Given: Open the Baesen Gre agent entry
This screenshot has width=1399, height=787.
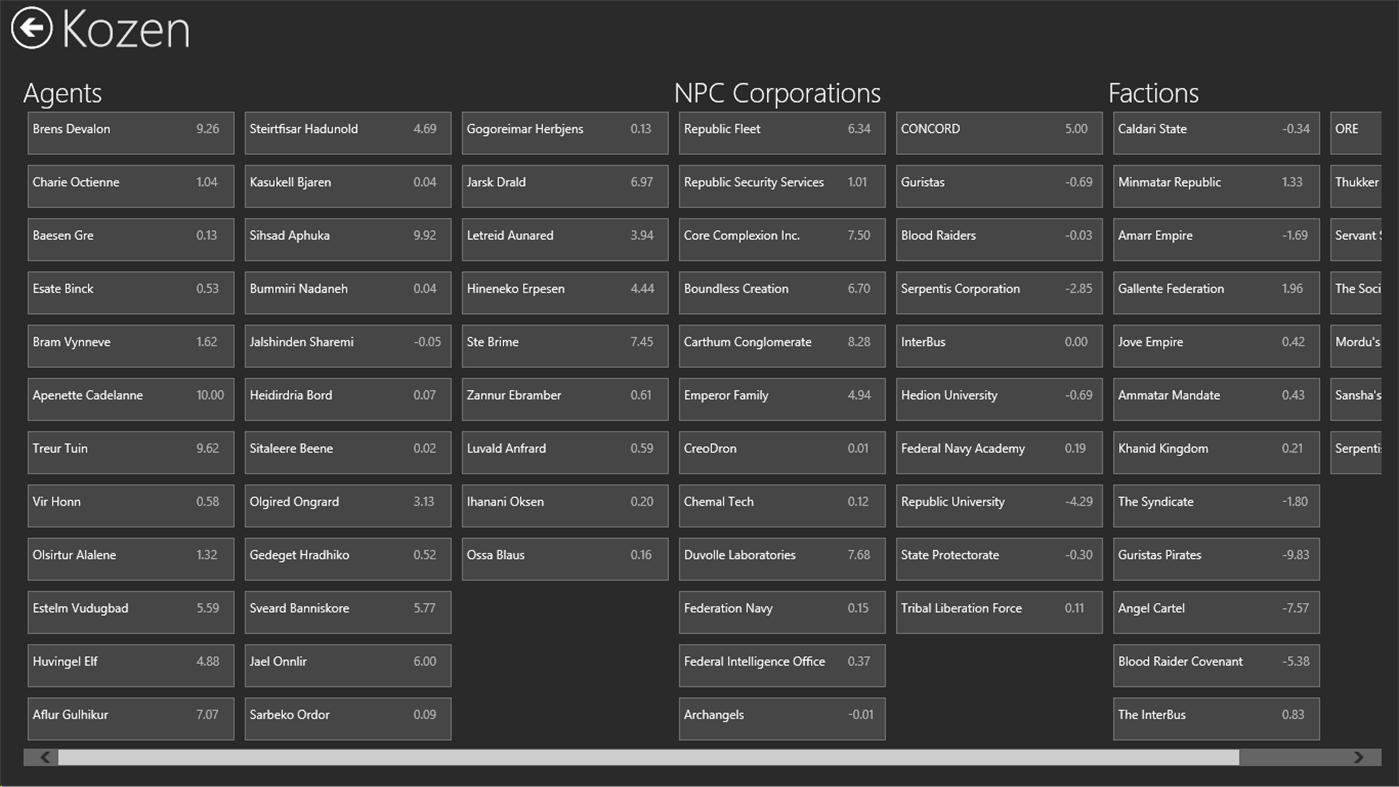Looking at the screenshot, I should 131,239.
